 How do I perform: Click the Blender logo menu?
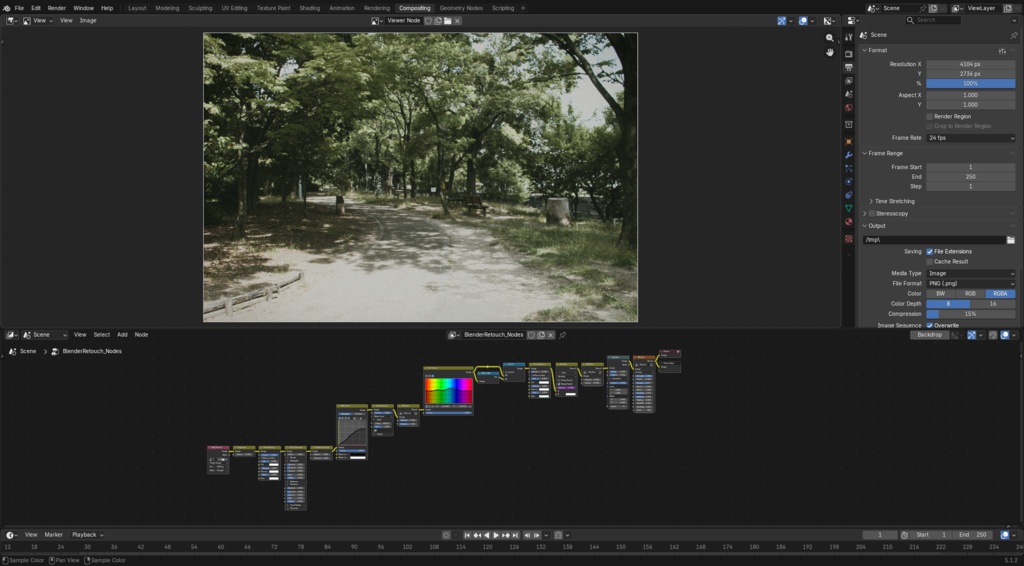pyautogui.click(x=7, y=8)
